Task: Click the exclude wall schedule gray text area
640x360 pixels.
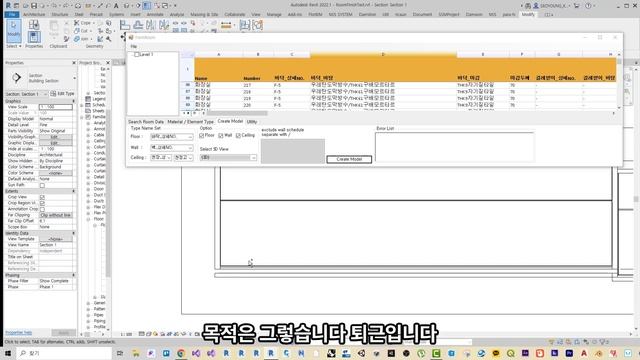Action: 293,151
